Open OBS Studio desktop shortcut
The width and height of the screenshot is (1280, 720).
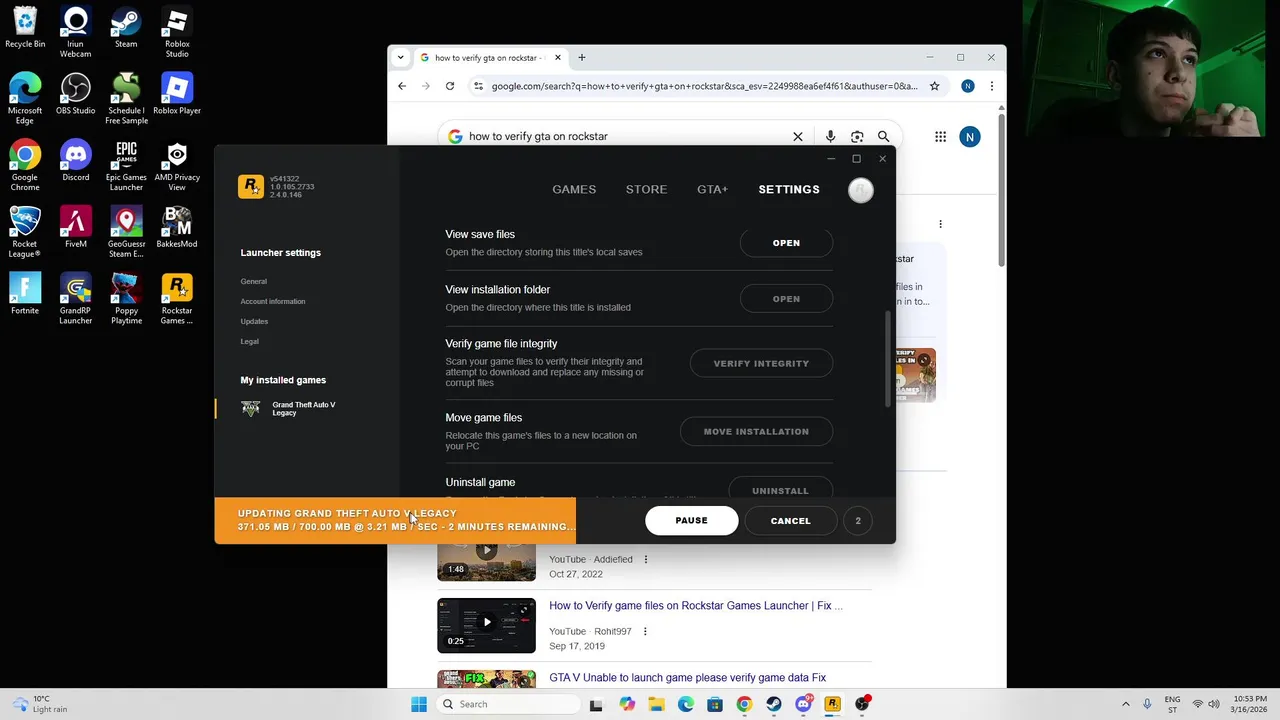click(x=75, y=94)
